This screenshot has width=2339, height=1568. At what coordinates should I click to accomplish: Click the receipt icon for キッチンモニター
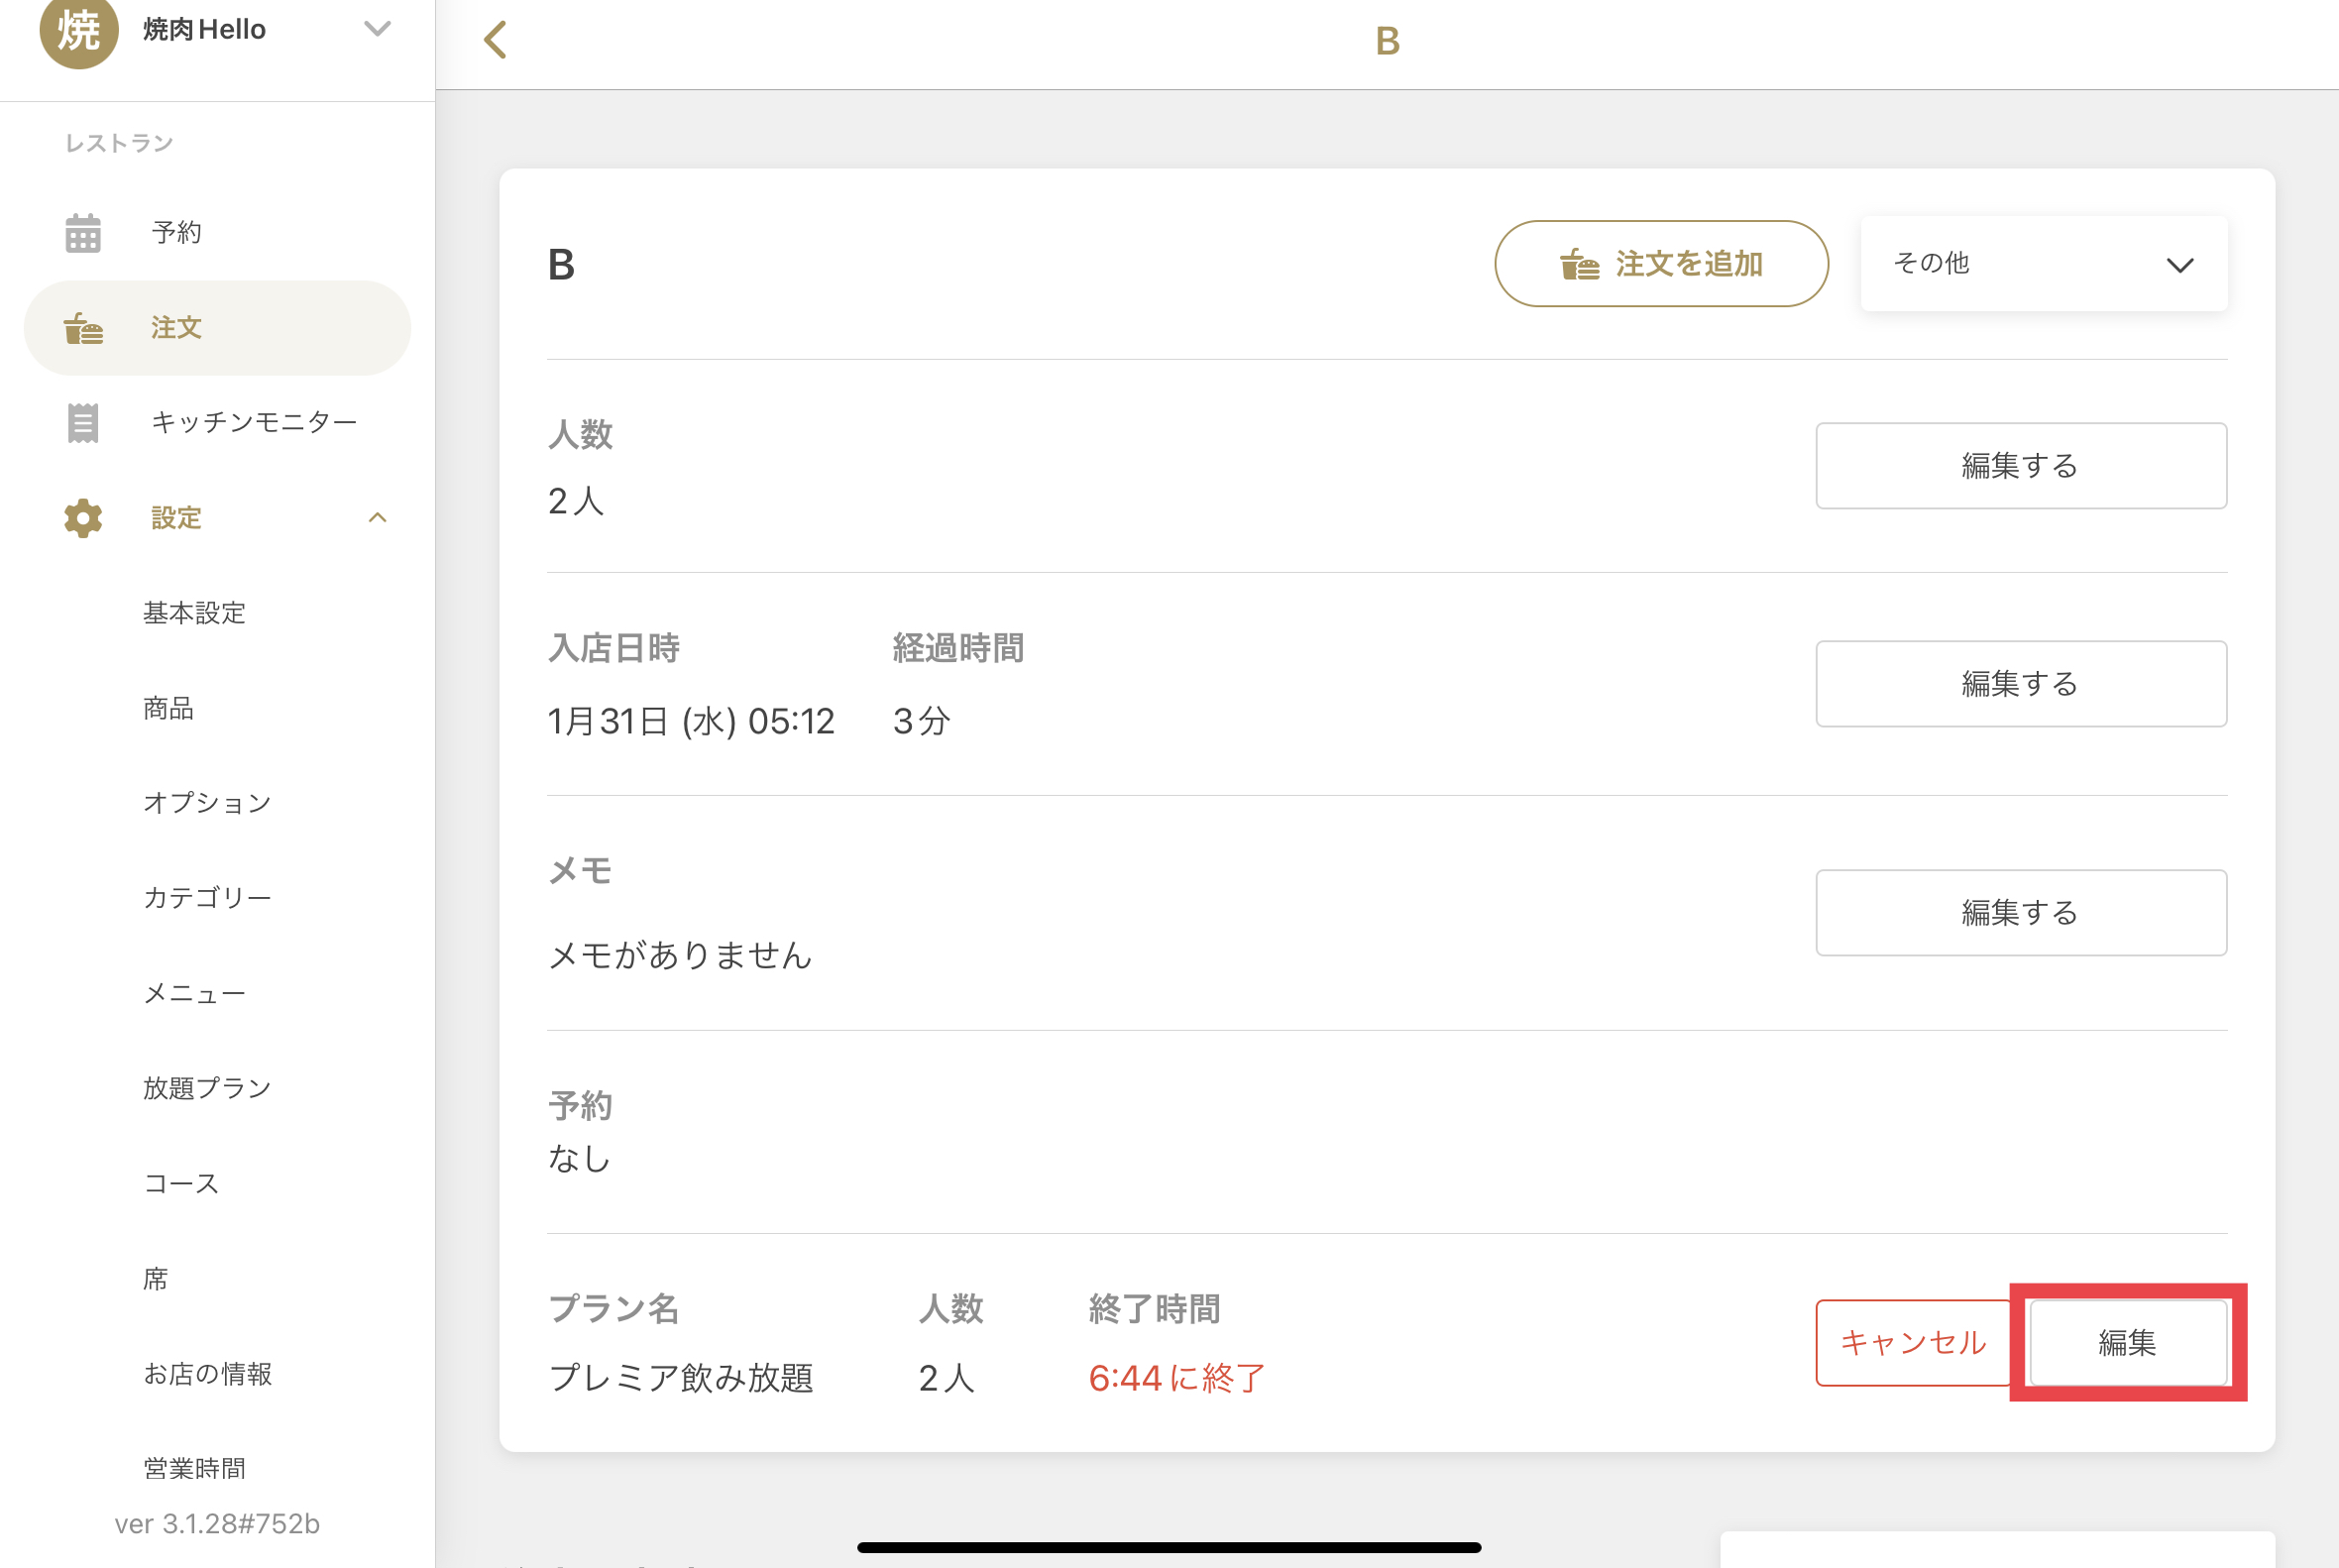point(83,423)
